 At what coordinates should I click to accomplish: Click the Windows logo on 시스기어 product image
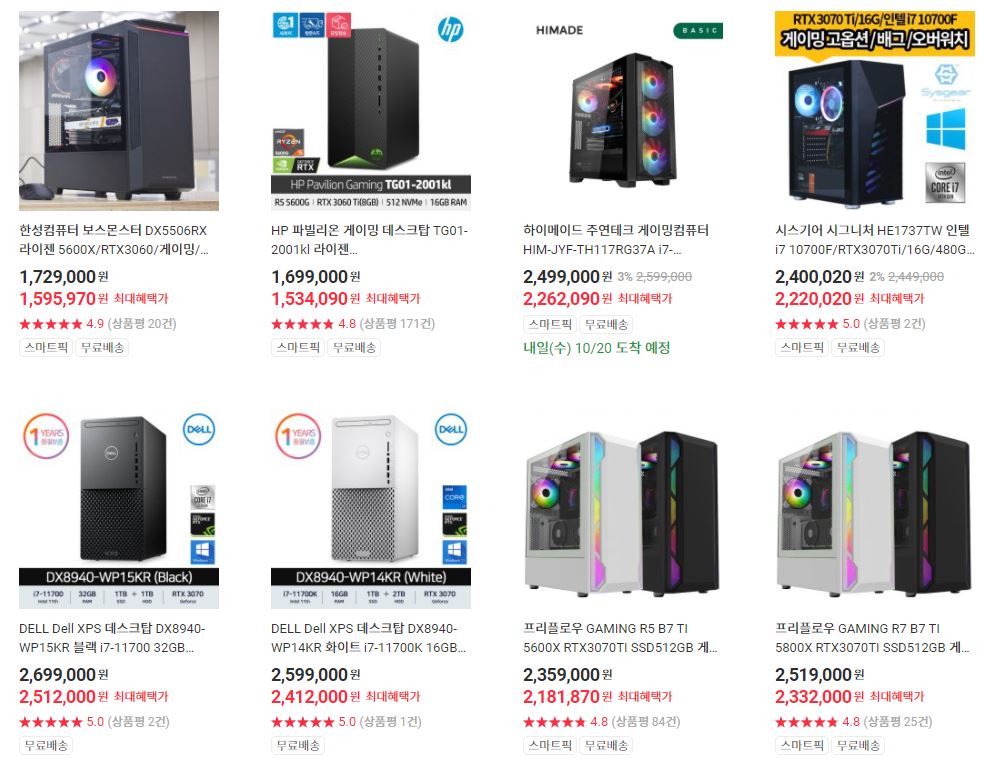[x=946, y=129]
